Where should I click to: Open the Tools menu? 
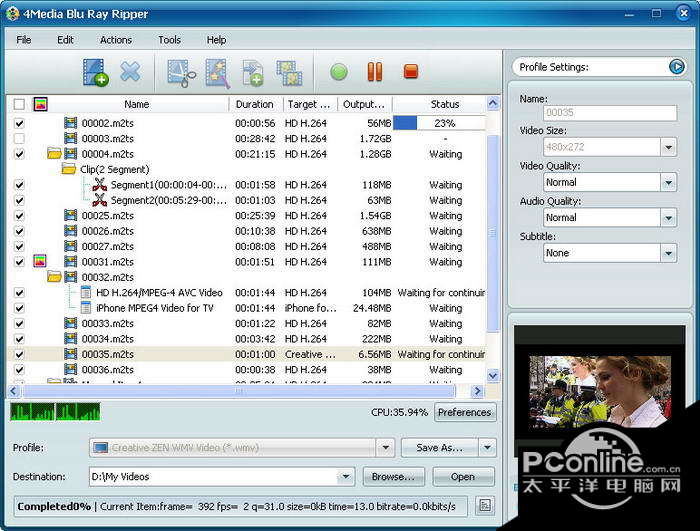[x=169, y=40]
